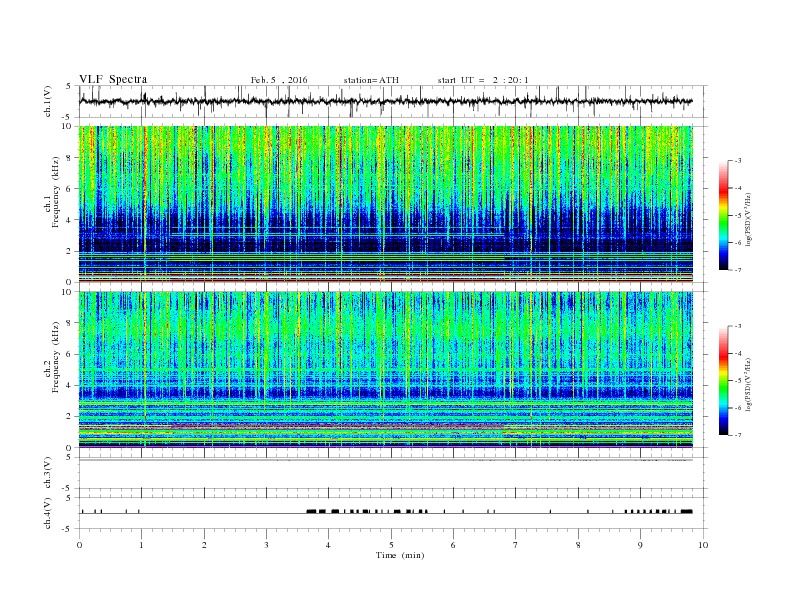Click the "2" tick on the time axis
Viewport: 792px width, 612px height.
coord(204,545)
